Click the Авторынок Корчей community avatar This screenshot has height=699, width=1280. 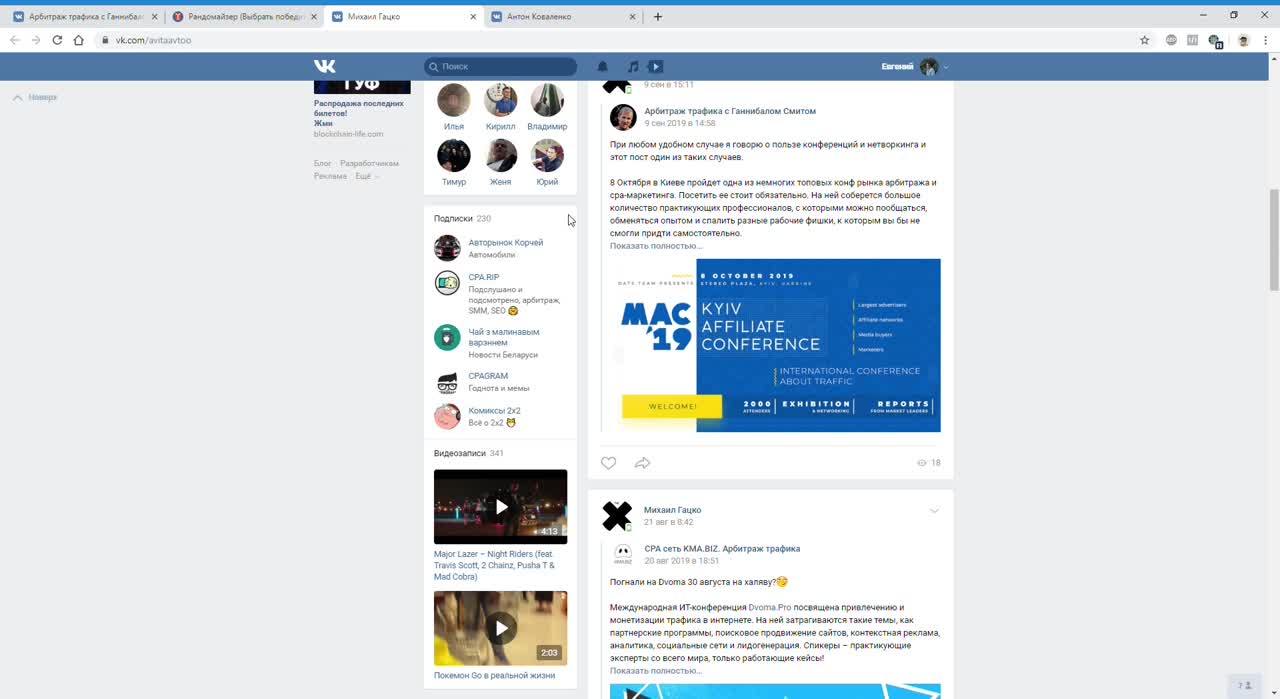pos(447,248)
